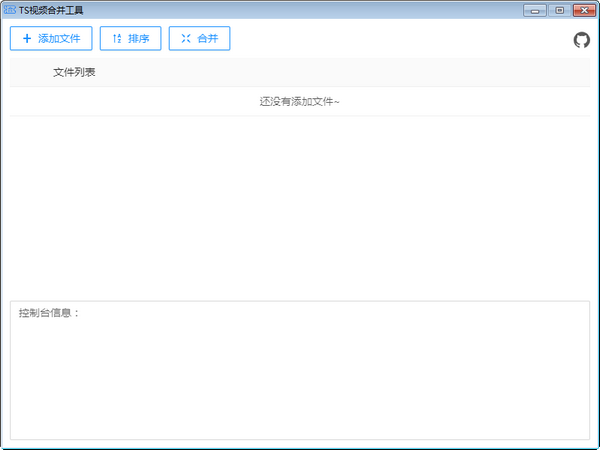Image resolution: width=600 pixels, height=450 pixels.
Task: Click the bottom-right corner of console box
Action: [585, 435]
